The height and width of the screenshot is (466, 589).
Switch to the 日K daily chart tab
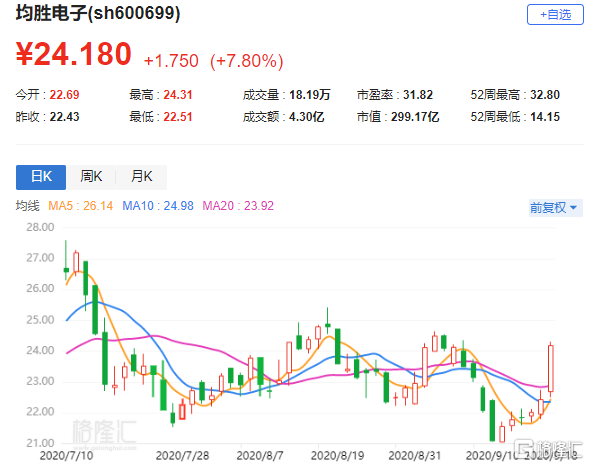[x=41, y=177]
